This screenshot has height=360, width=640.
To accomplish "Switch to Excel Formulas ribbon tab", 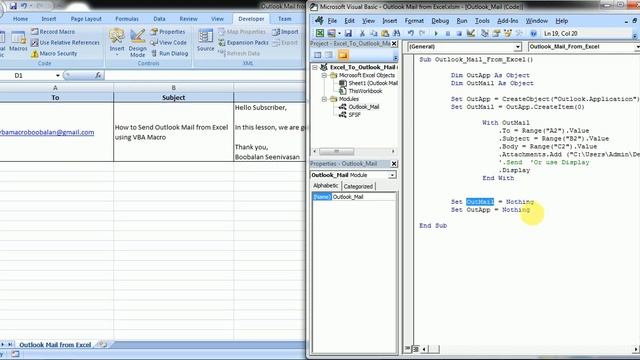I will [127, 19].
